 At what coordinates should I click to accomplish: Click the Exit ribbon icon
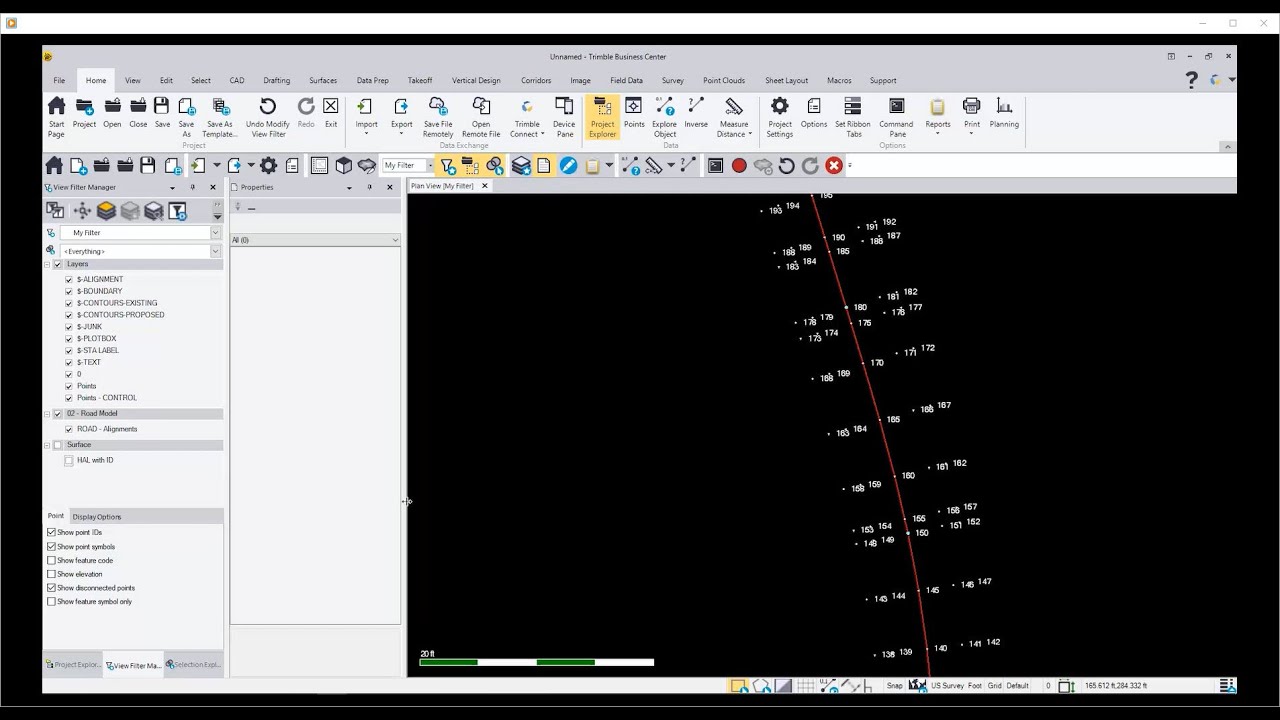coord(331,112)
